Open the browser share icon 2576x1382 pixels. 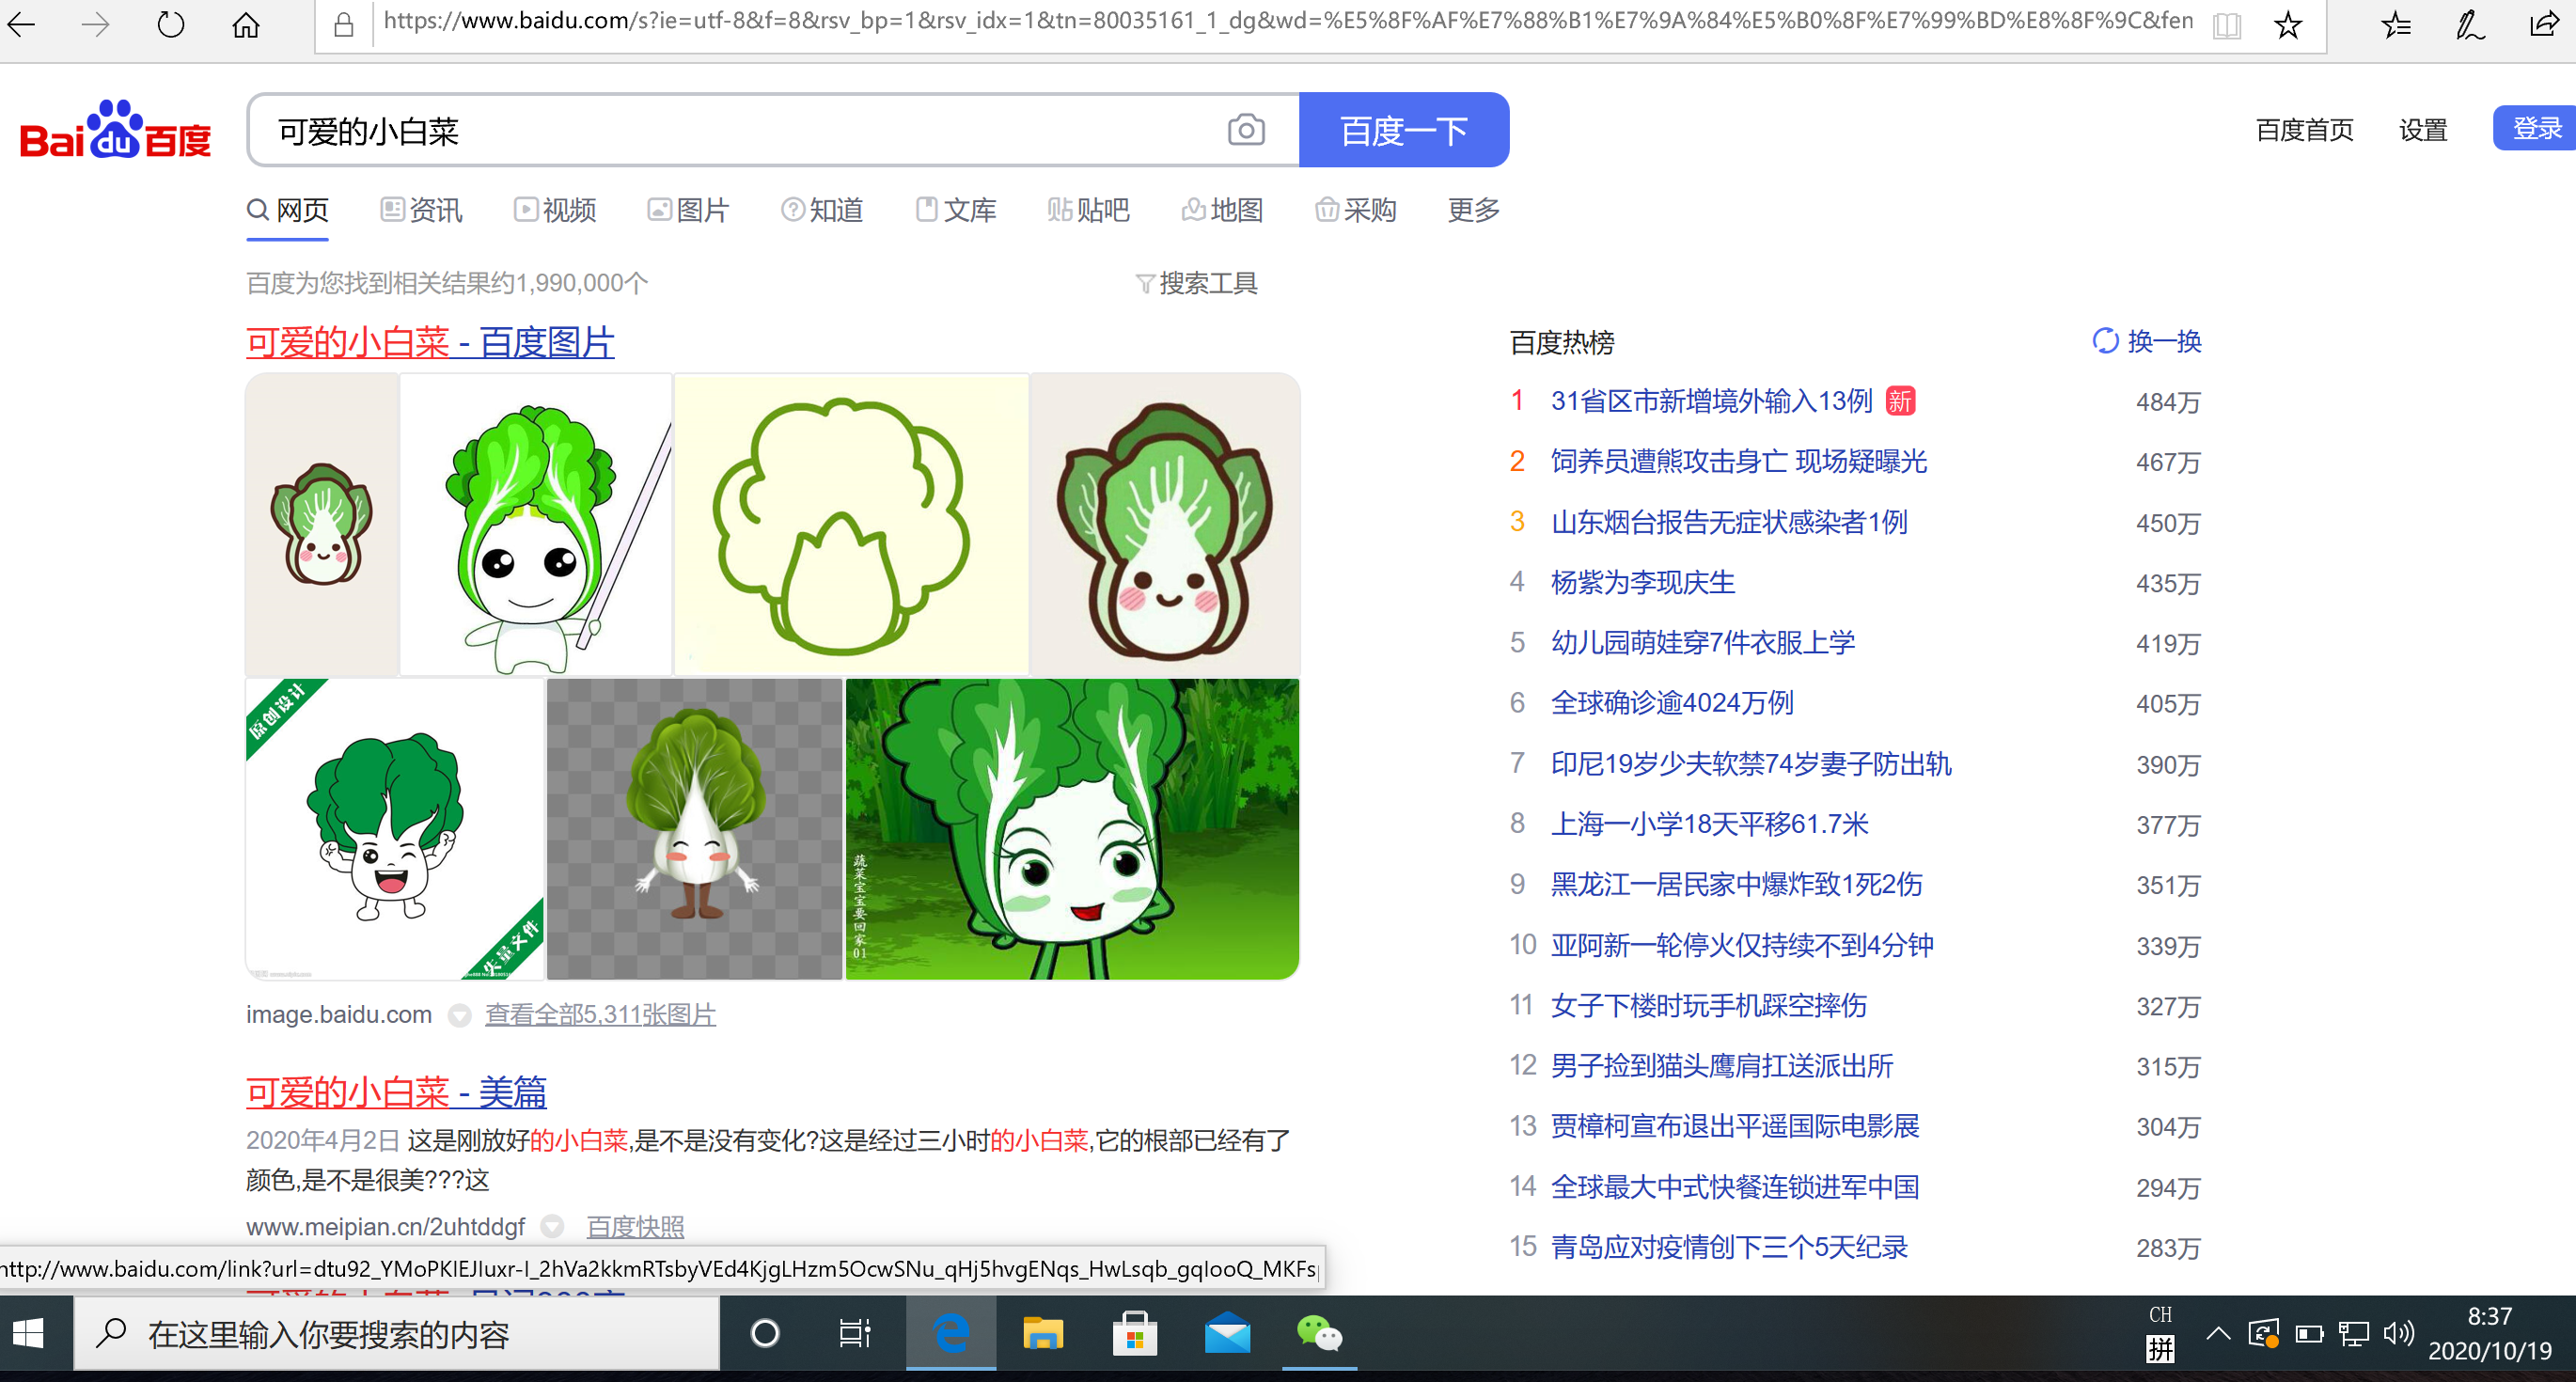click(x=2543, y=24)
